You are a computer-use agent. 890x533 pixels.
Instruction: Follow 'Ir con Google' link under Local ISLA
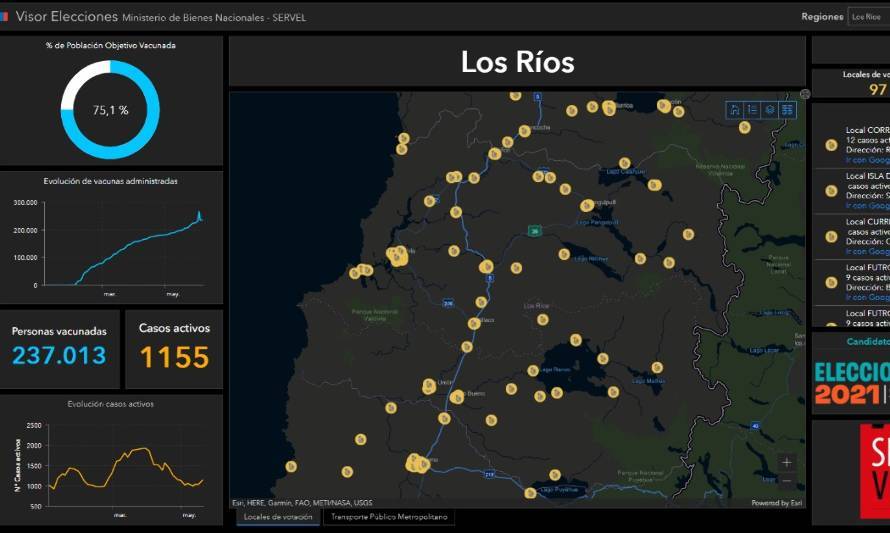867,205
